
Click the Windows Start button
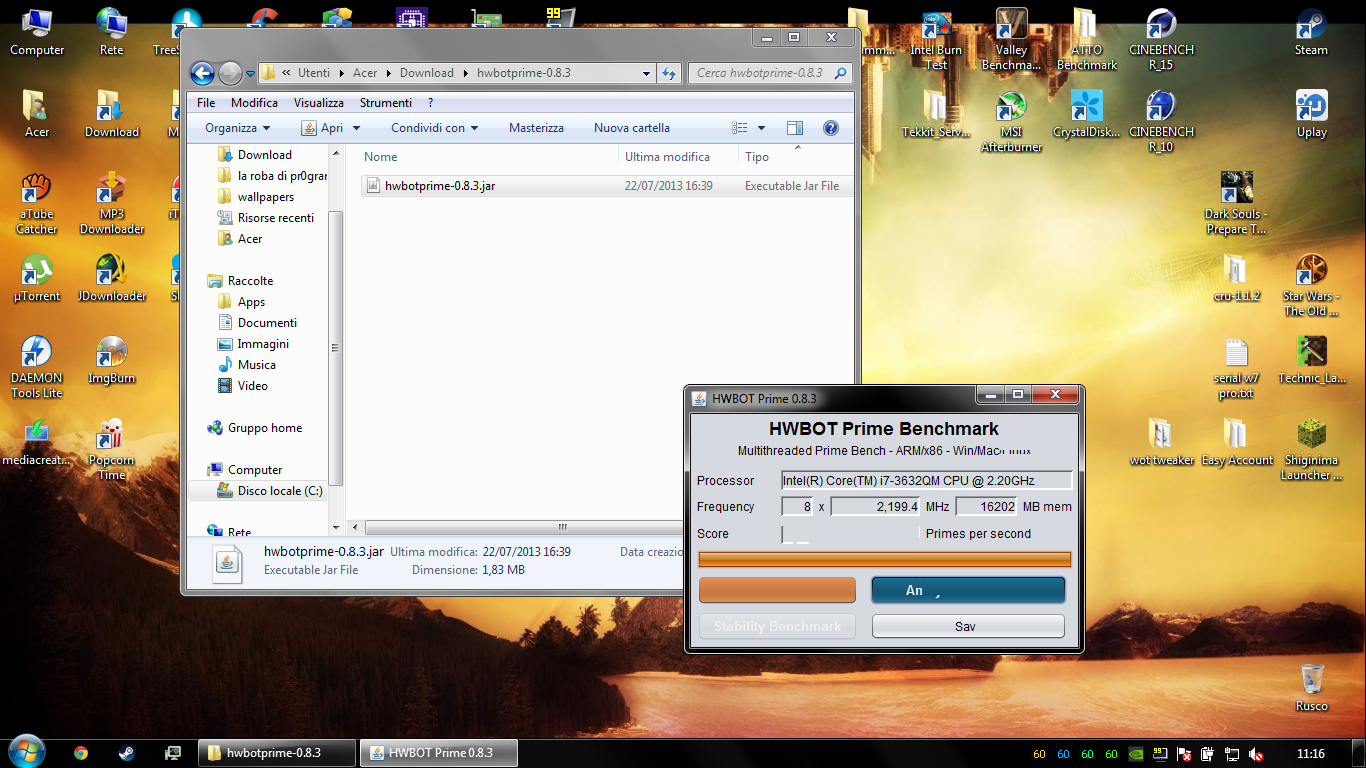25,753
